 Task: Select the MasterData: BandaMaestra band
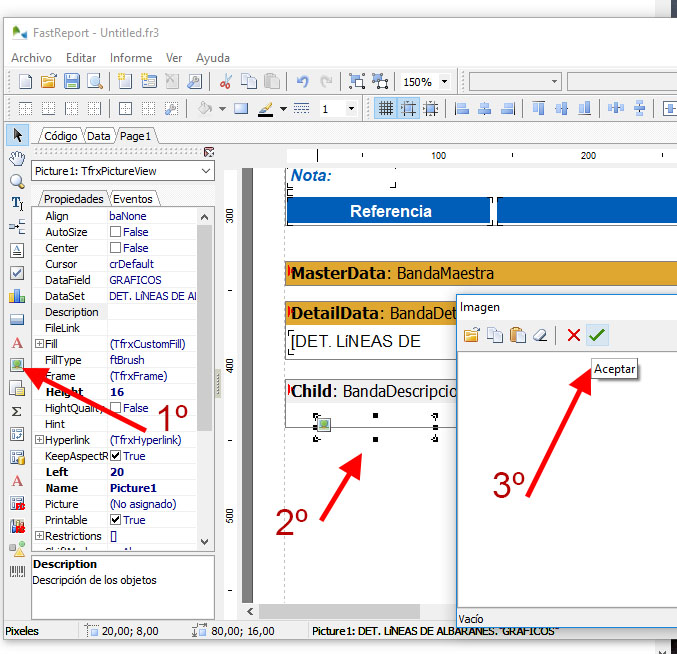click(481, 273)
